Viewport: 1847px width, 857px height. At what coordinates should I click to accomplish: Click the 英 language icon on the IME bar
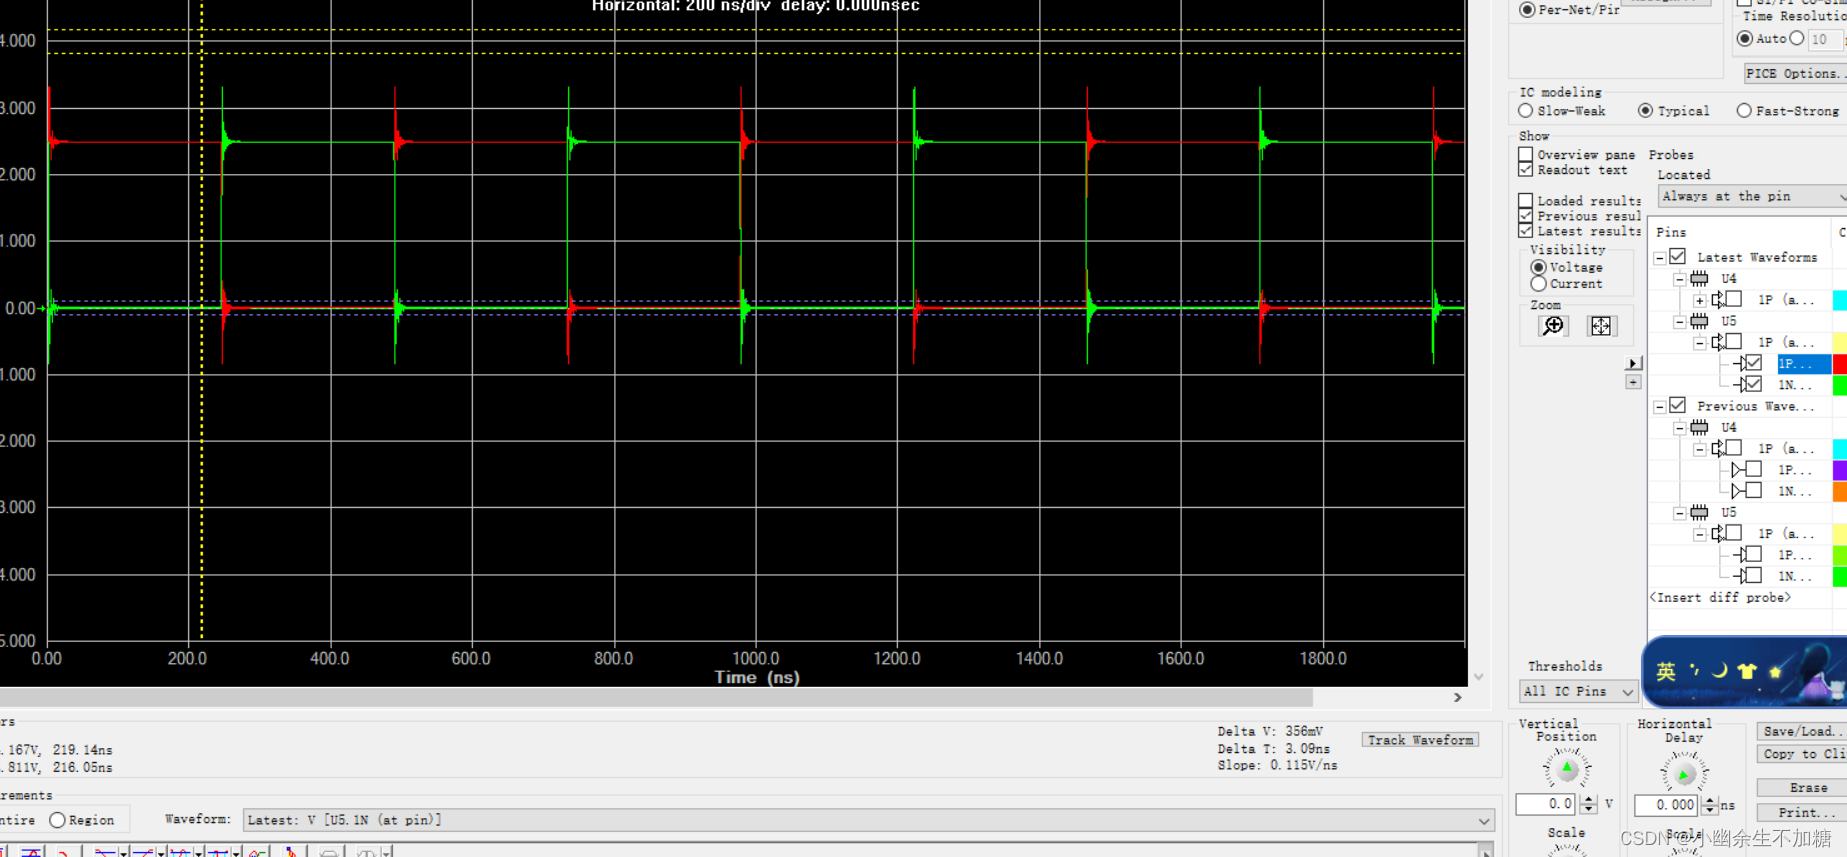(1666, 671)
